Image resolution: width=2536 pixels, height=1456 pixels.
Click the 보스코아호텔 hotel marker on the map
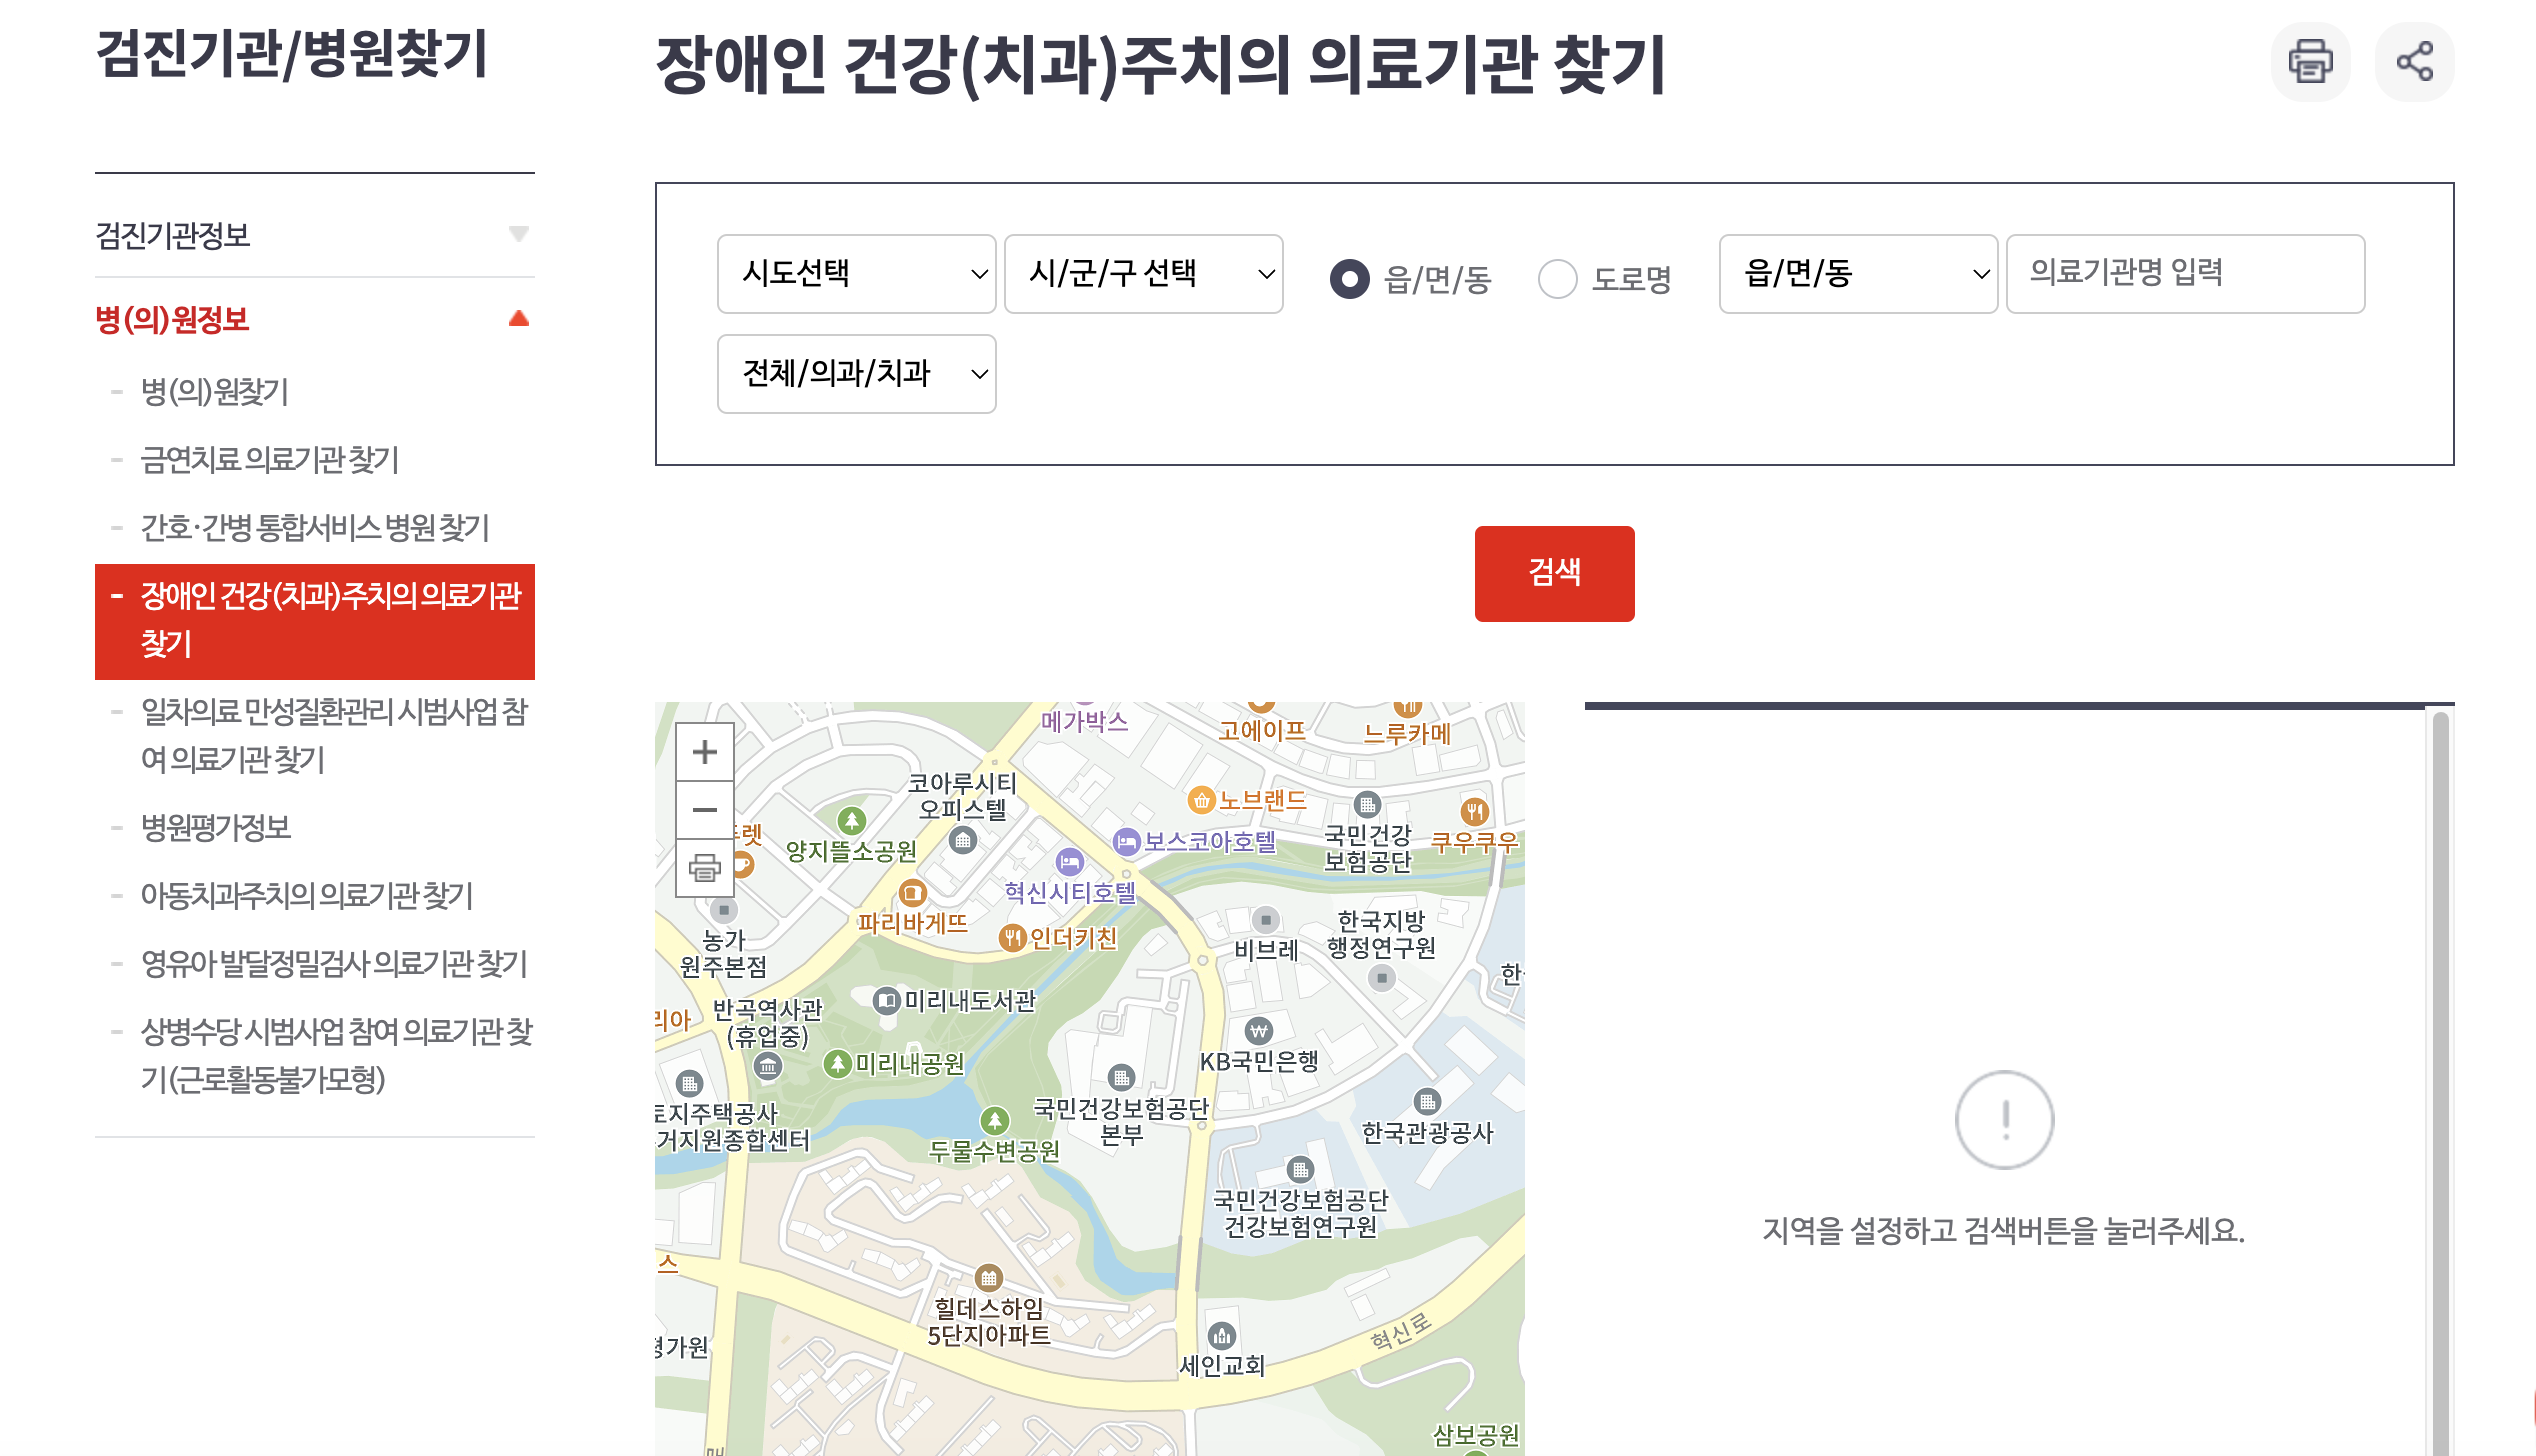[x=1127, y=842]
